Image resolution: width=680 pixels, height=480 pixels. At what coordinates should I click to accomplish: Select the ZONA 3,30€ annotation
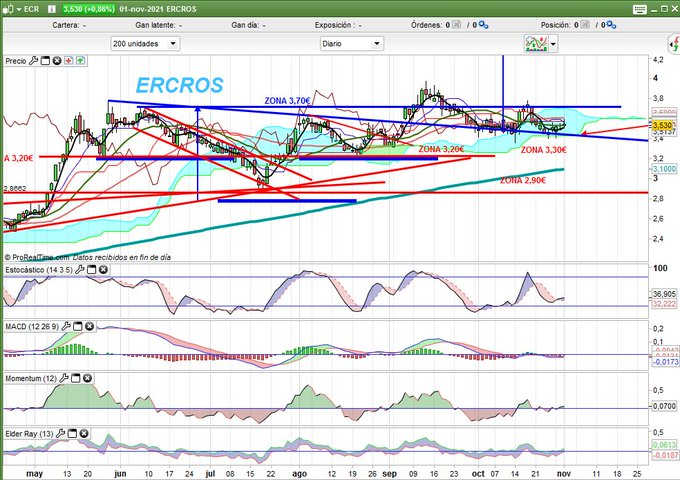click(x=543, y=150)
